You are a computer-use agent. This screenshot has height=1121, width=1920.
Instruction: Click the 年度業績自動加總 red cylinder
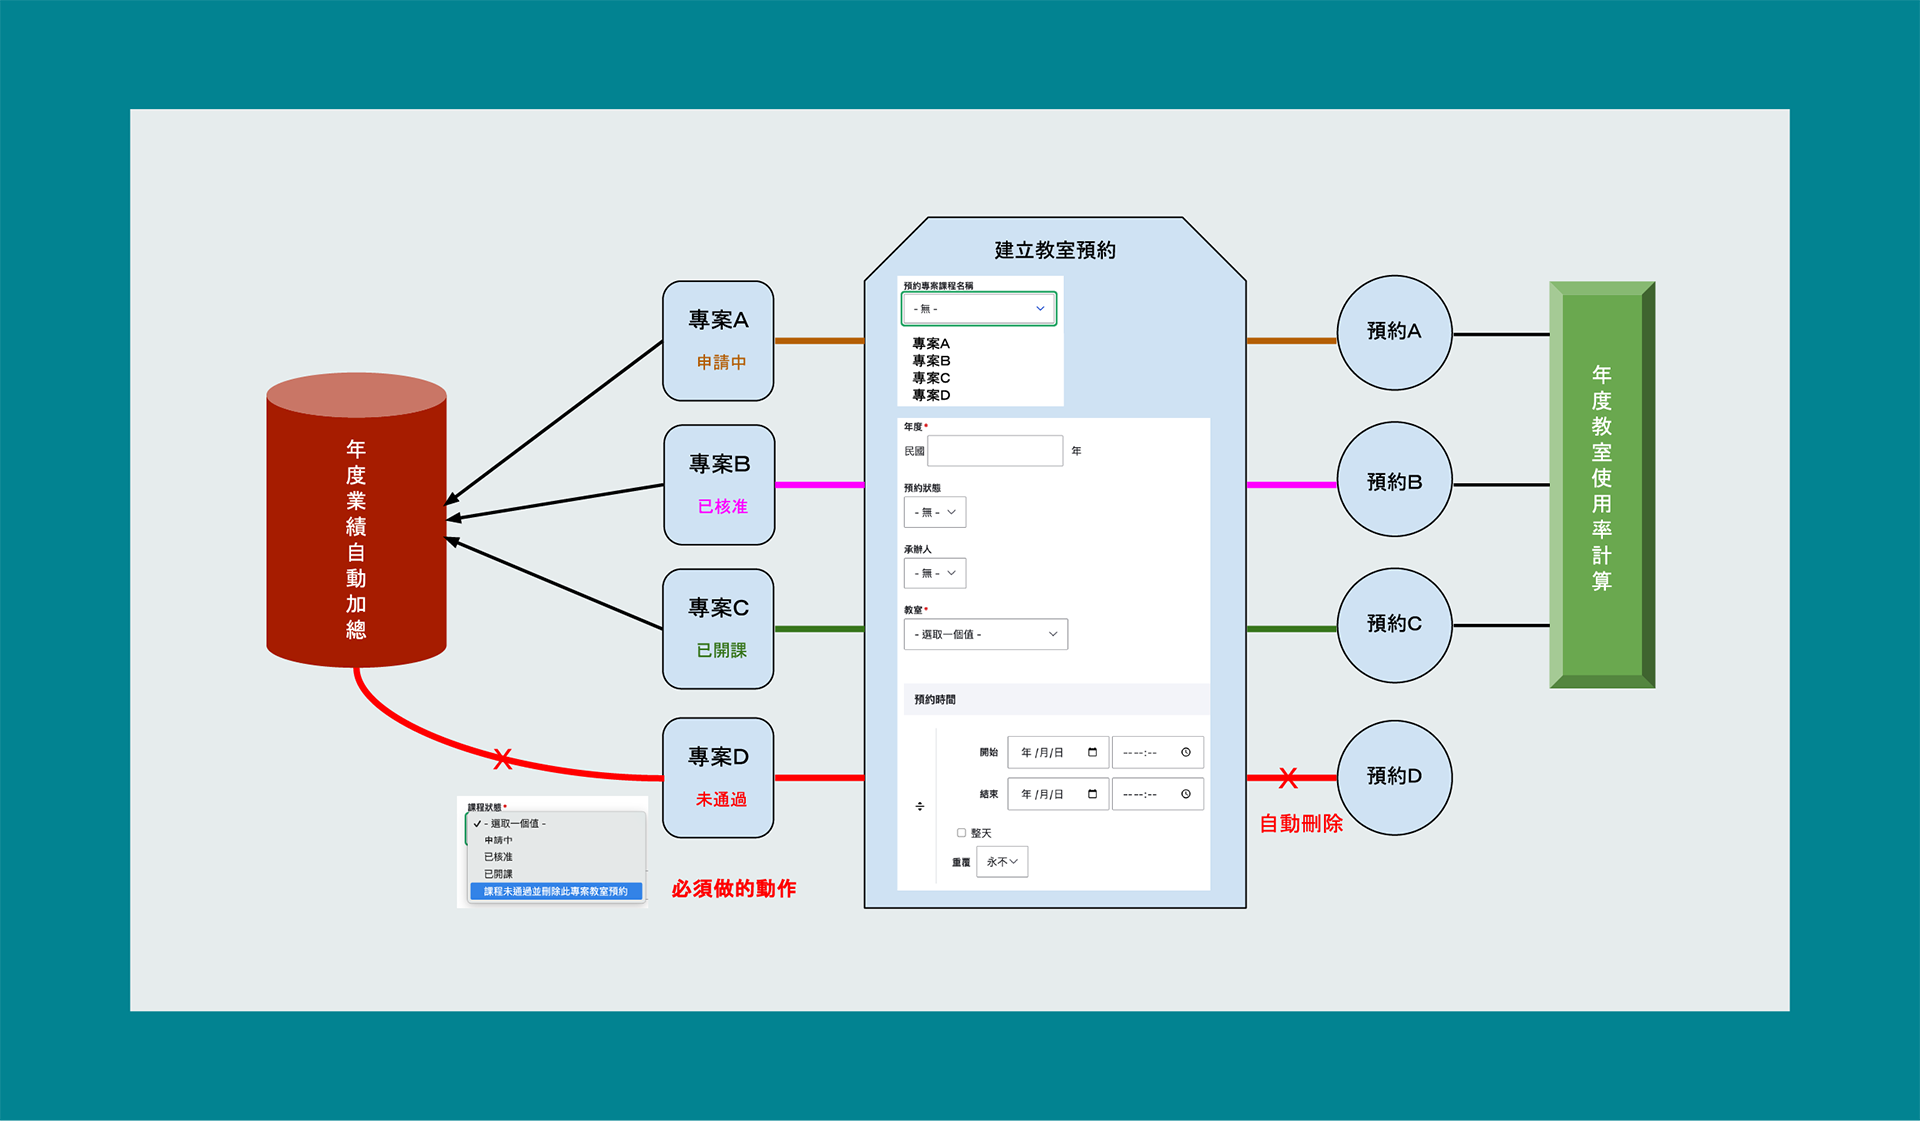pyautogui.click(x=356, y=520)
